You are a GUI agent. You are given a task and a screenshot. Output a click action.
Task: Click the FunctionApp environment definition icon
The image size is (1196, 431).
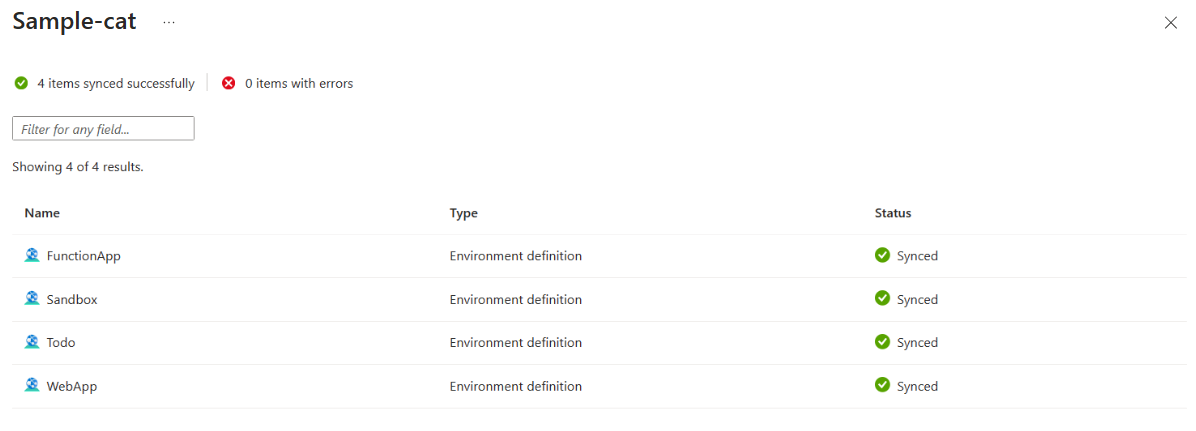[x=32, y=256]
